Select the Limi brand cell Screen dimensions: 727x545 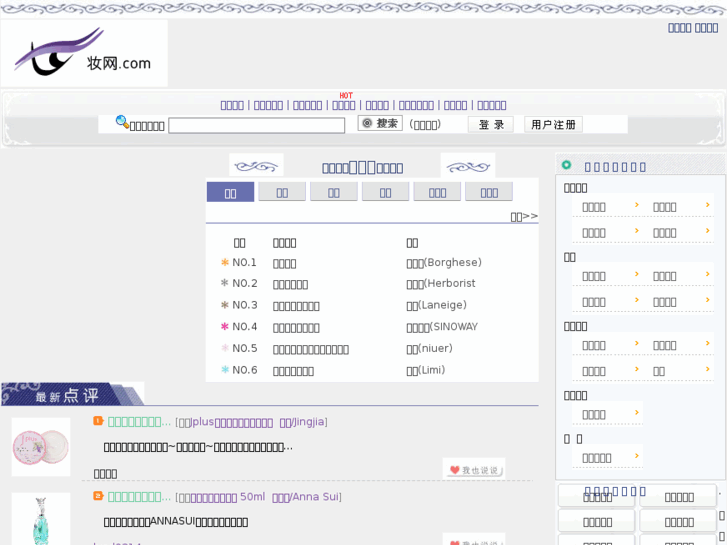426,370
